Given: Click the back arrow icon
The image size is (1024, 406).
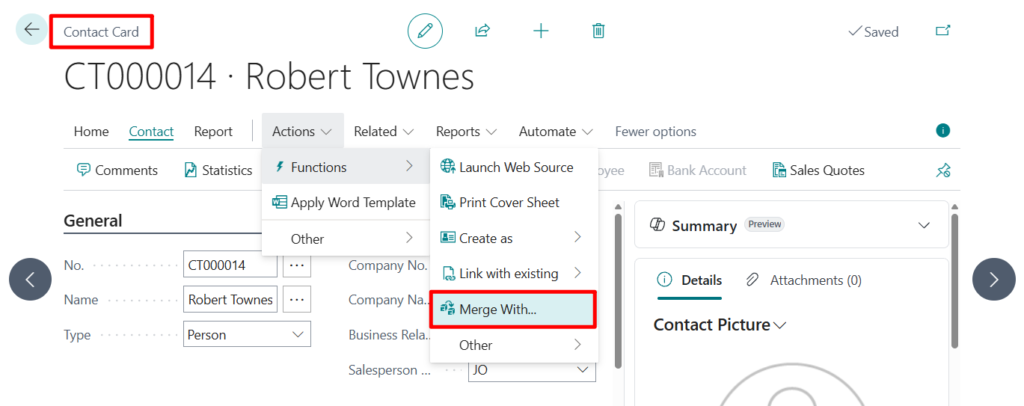Looking at the screenshot, I should [31, 30].
